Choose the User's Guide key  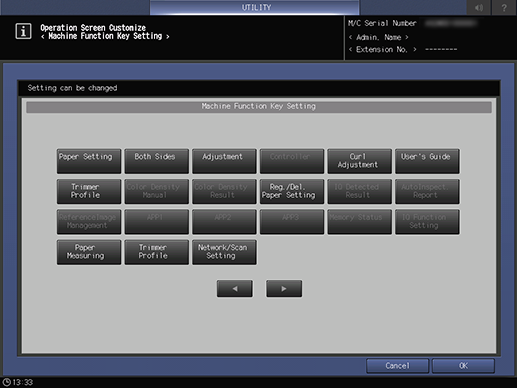[427, 161]
